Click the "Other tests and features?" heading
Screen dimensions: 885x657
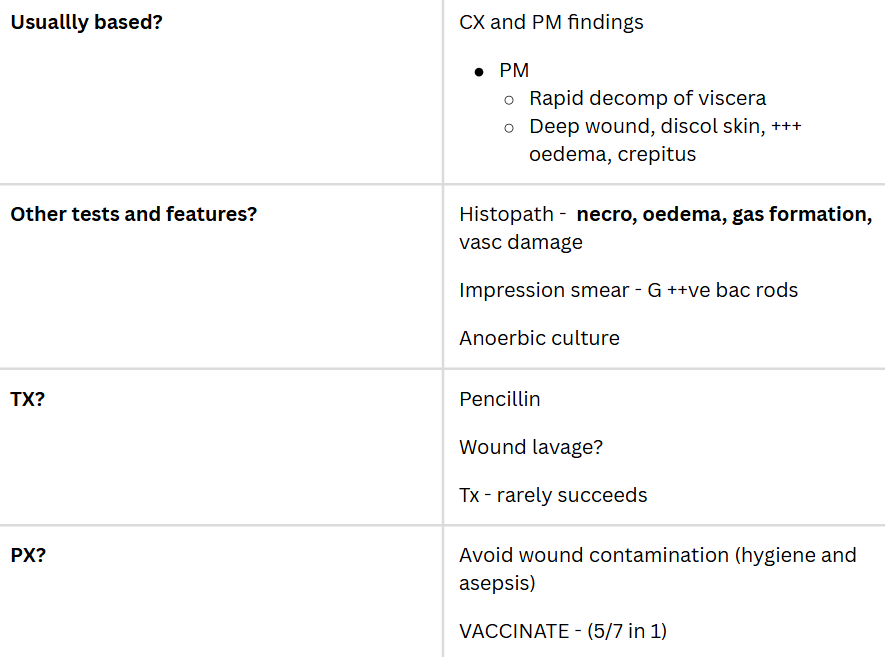click(133, 214)
